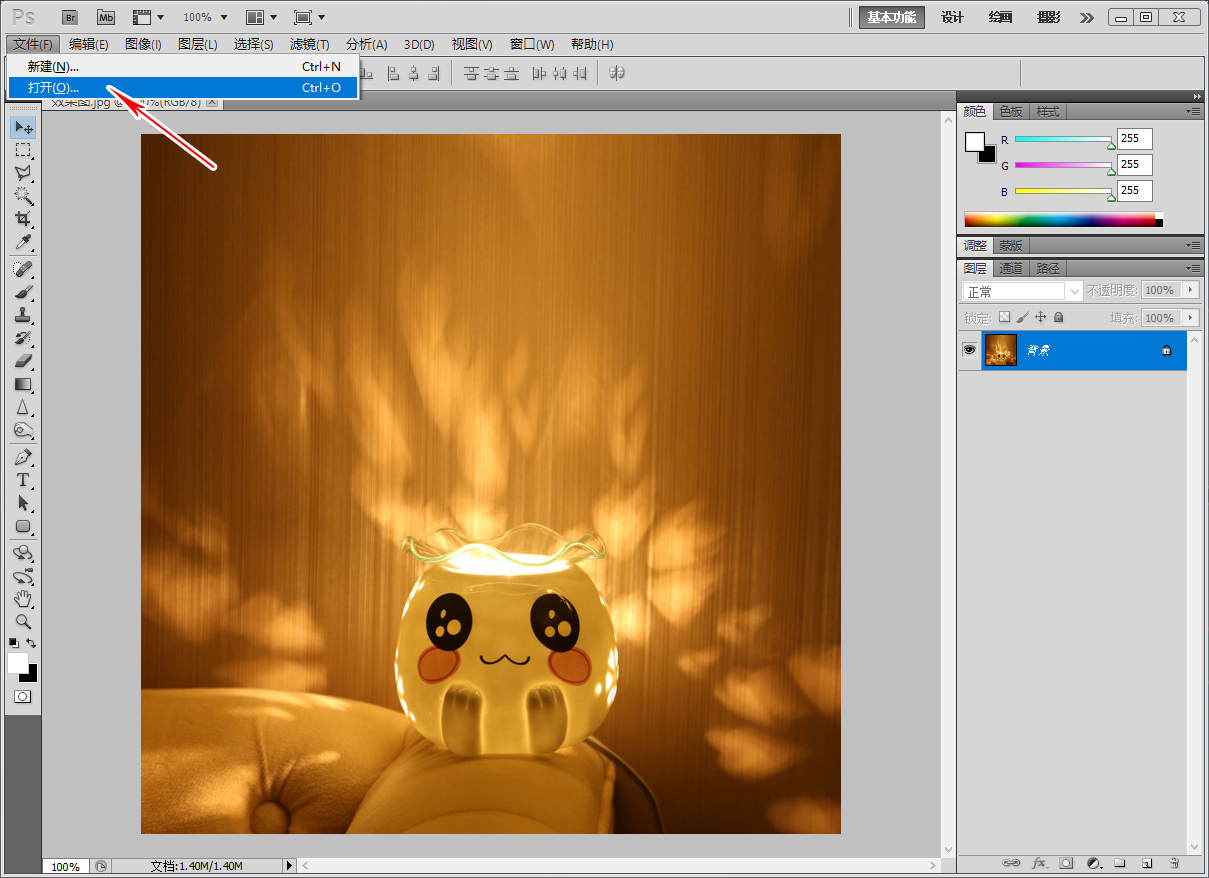Show more workspaces with double chevron

(1088, 17)
